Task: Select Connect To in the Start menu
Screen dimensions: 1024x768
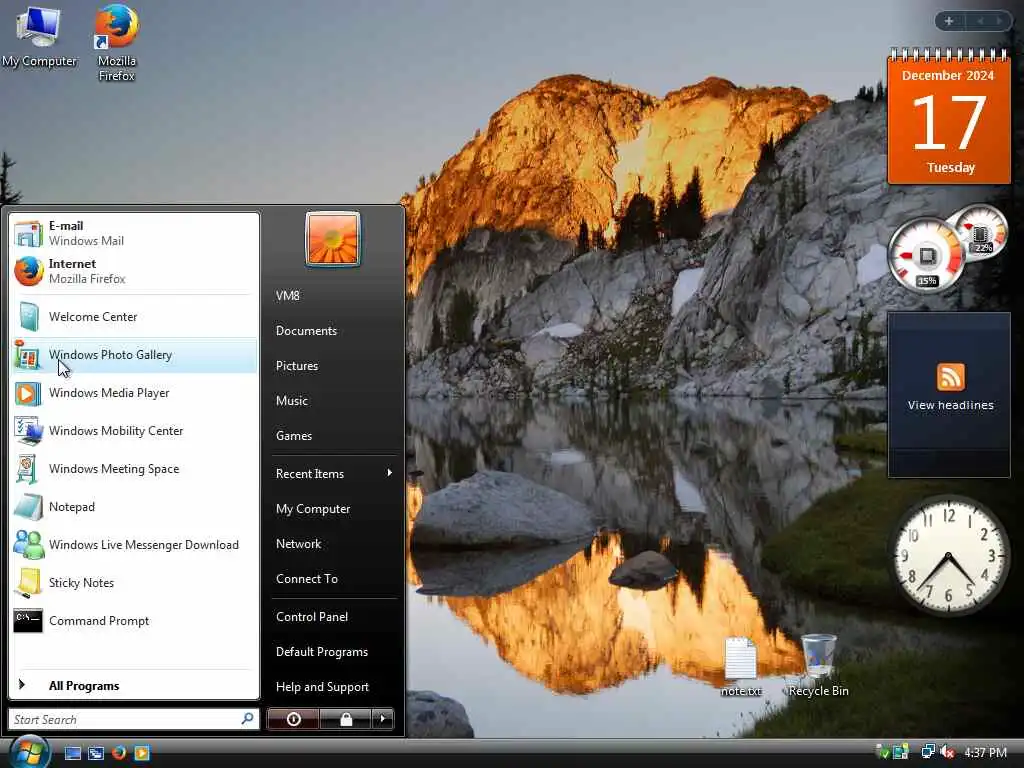Action: [x=306, y=579]
